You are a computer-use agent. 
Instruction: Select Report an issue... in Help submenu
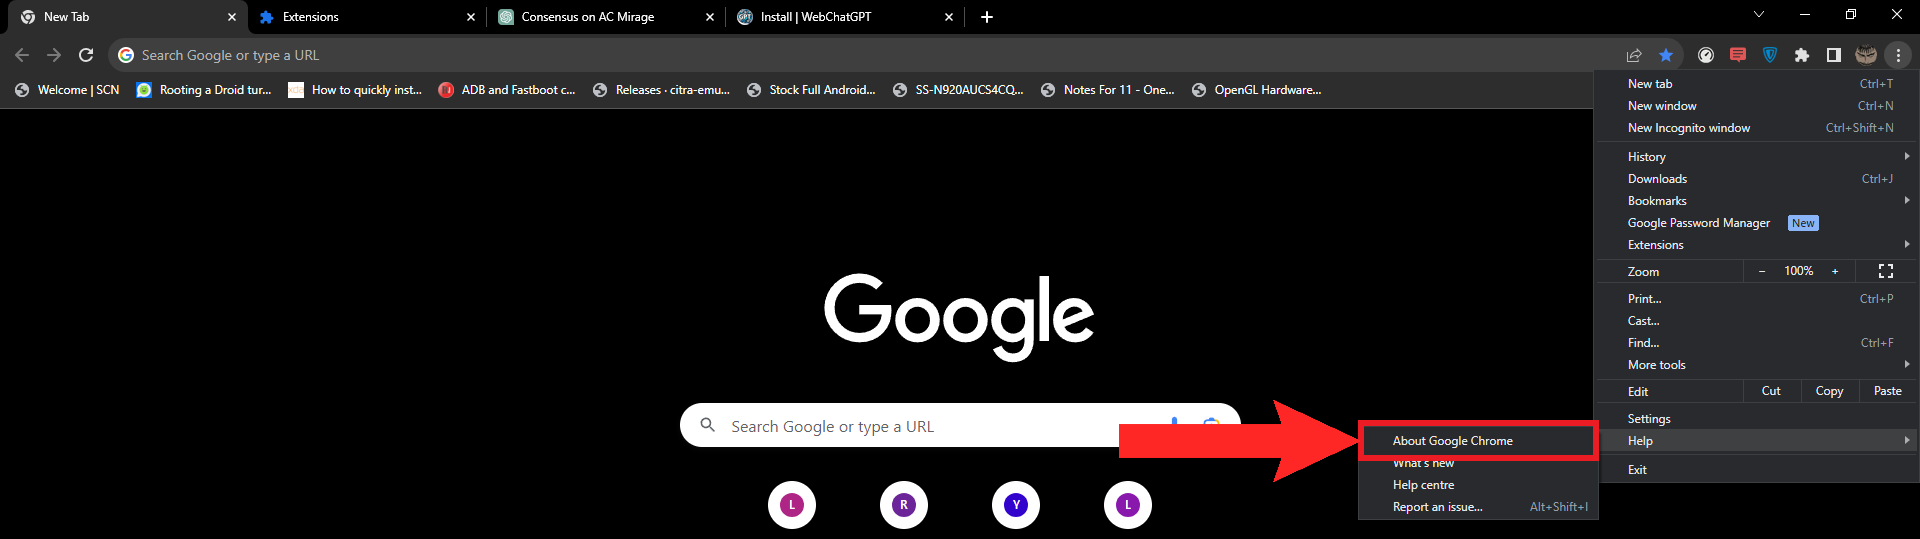click(x=1478, y=507)
